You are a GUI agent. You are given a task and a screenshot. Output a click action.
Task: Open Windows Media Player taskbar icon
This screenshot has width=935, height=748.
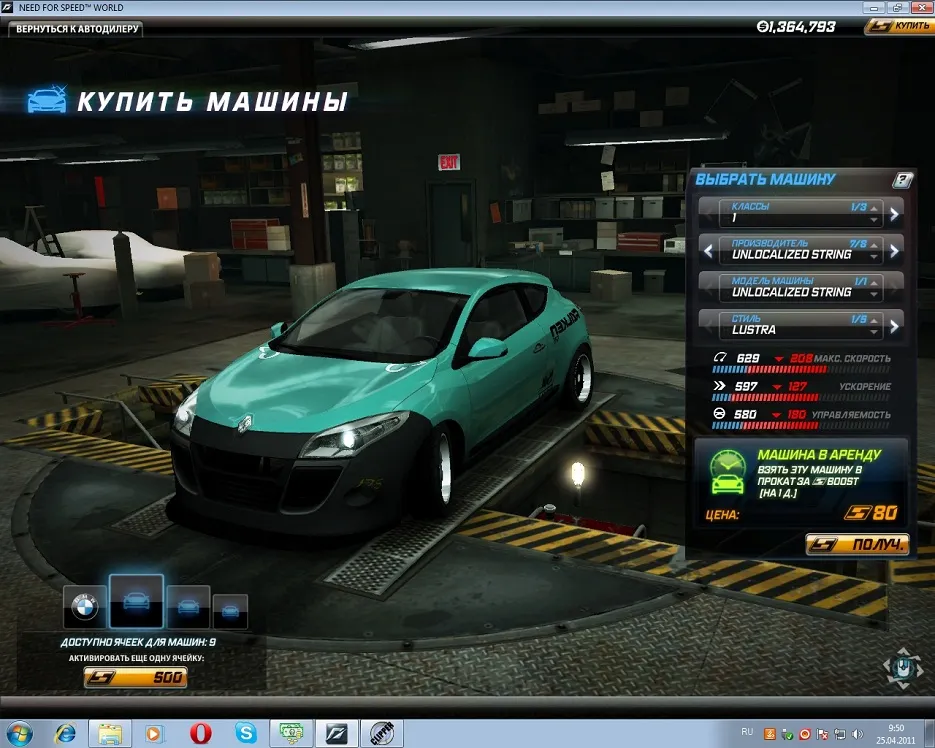[x=153, y=733]
